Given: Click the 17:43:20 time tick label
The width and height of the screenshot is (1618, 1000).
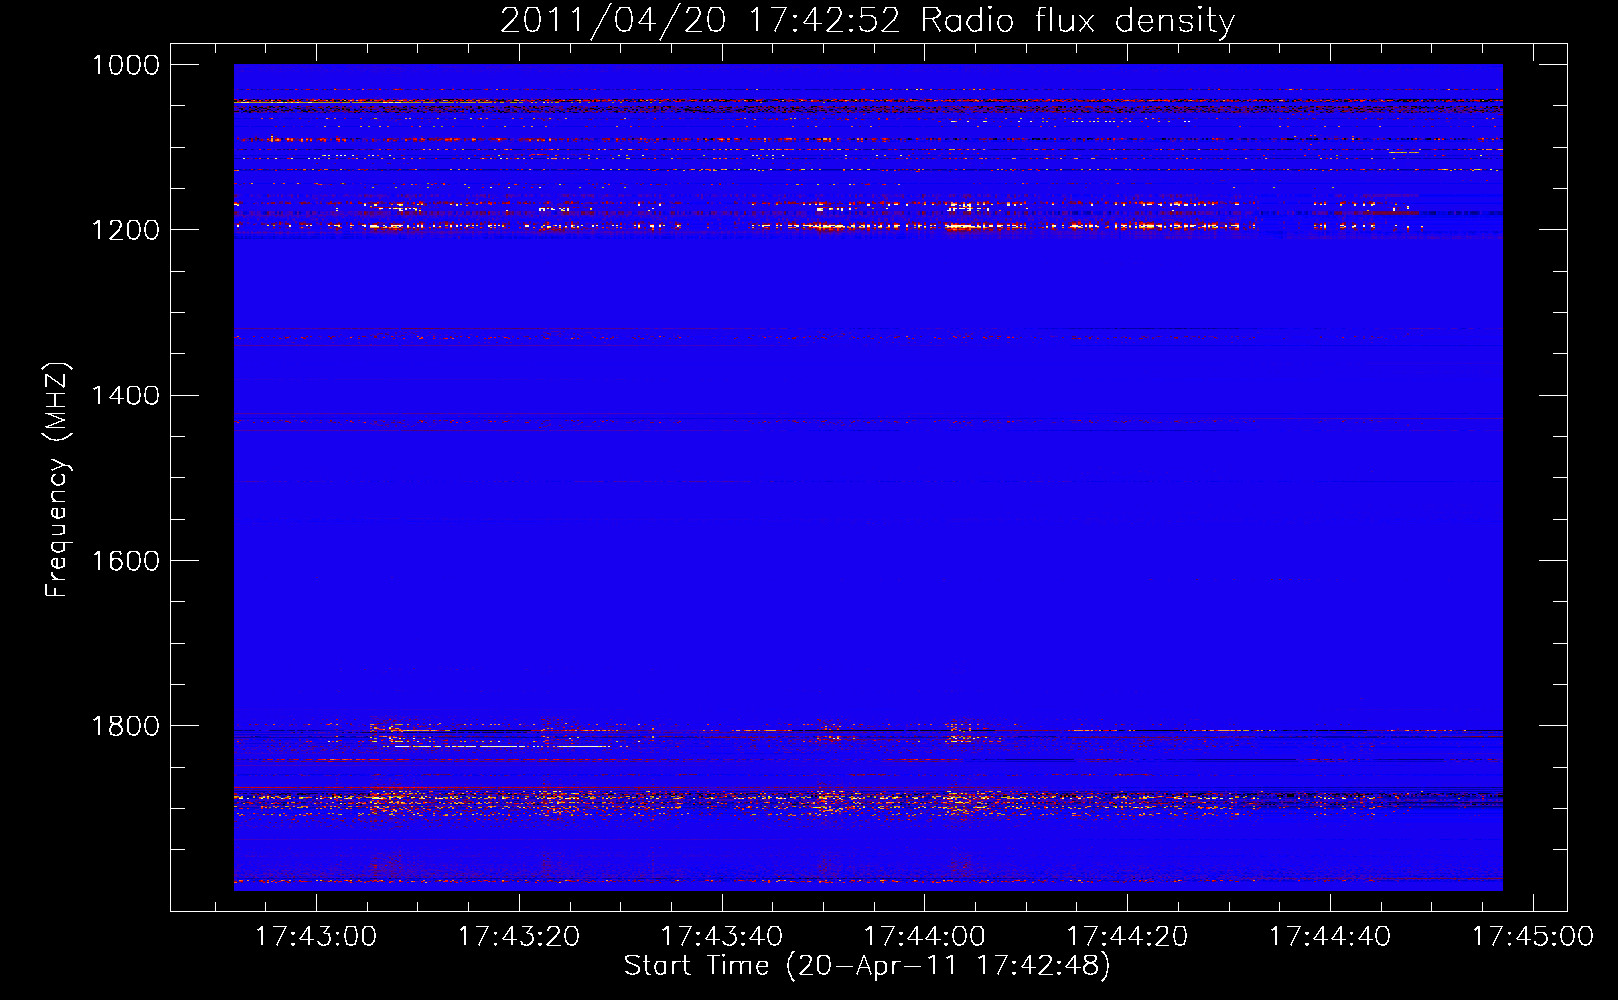Looking at the screenshot, I should (x=519, y=936).
